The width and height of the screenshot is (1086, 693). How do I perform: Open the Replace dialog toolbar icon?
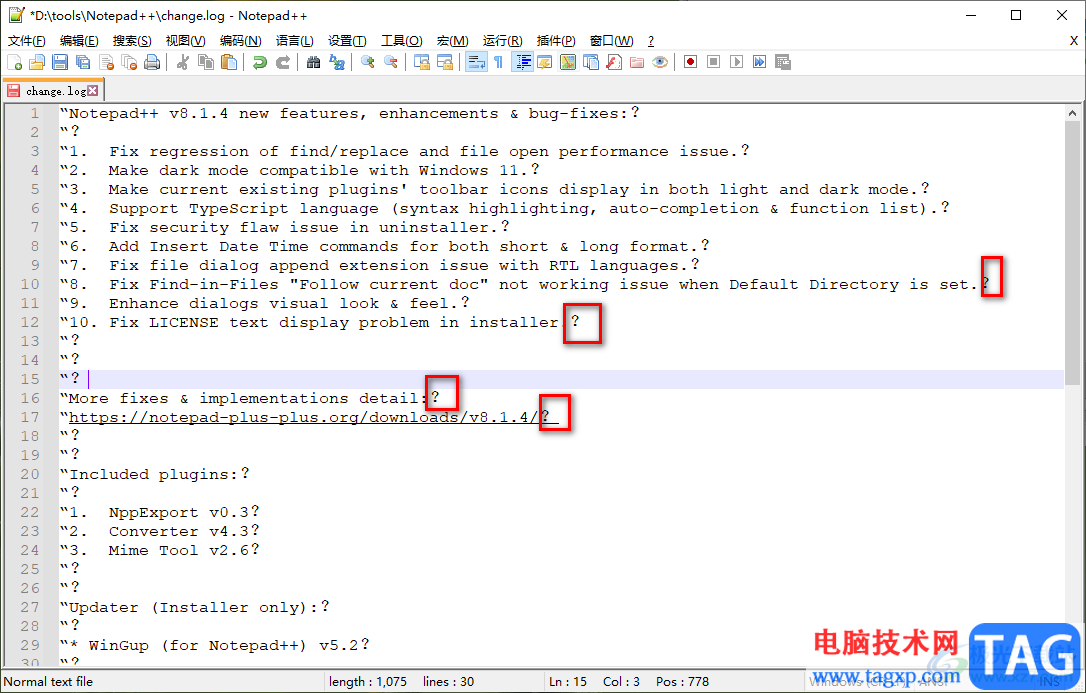(337, 62)
